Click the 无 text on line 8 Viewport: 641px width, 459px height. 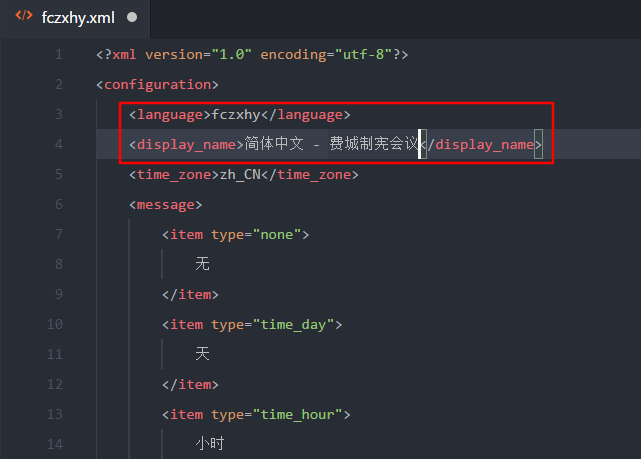coord(203,264)
